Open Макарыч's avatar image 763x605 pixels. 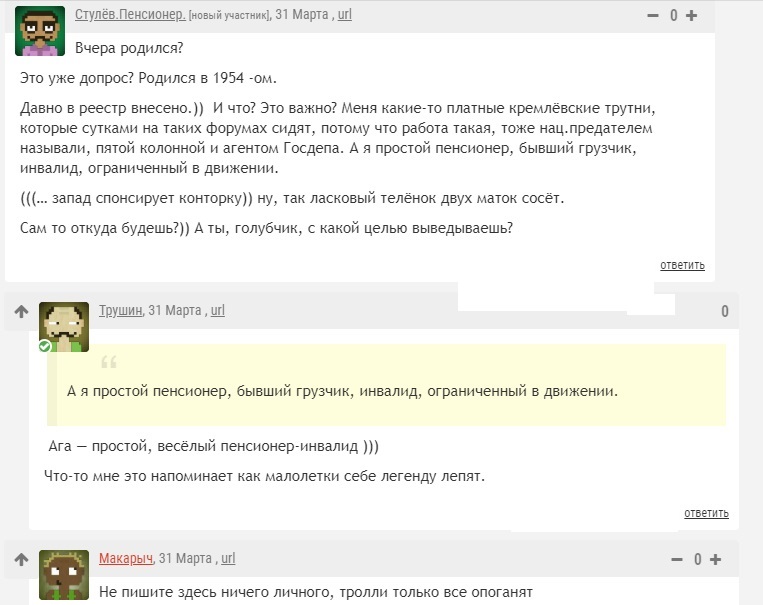[64, 575]
